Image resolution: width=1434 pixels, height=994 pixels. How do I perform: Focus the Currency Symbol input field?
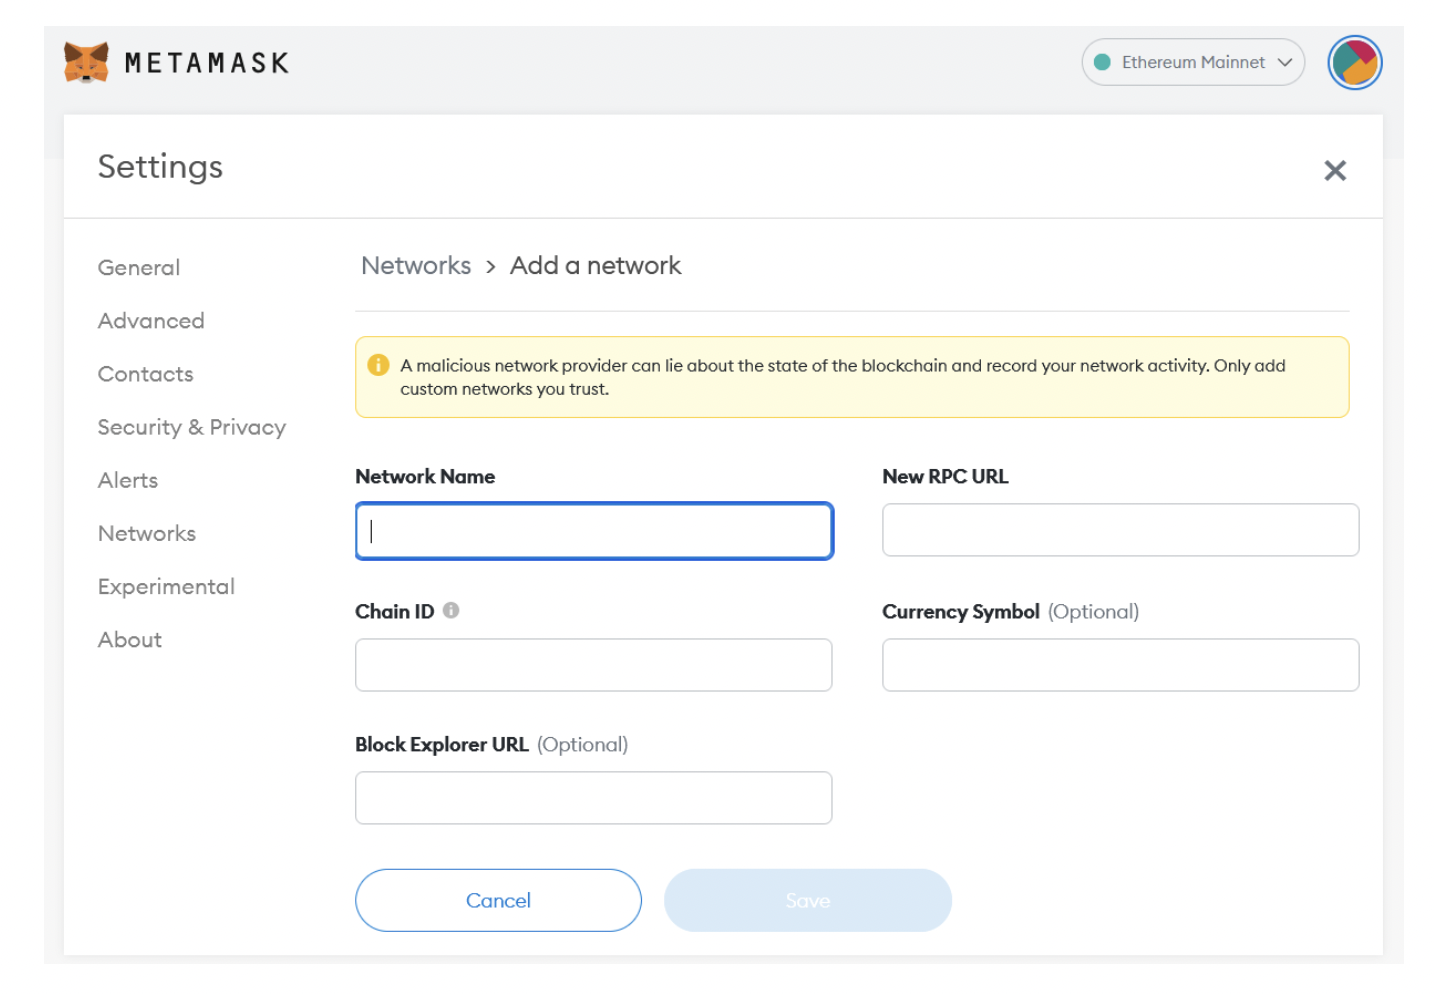pos(1120,665)
